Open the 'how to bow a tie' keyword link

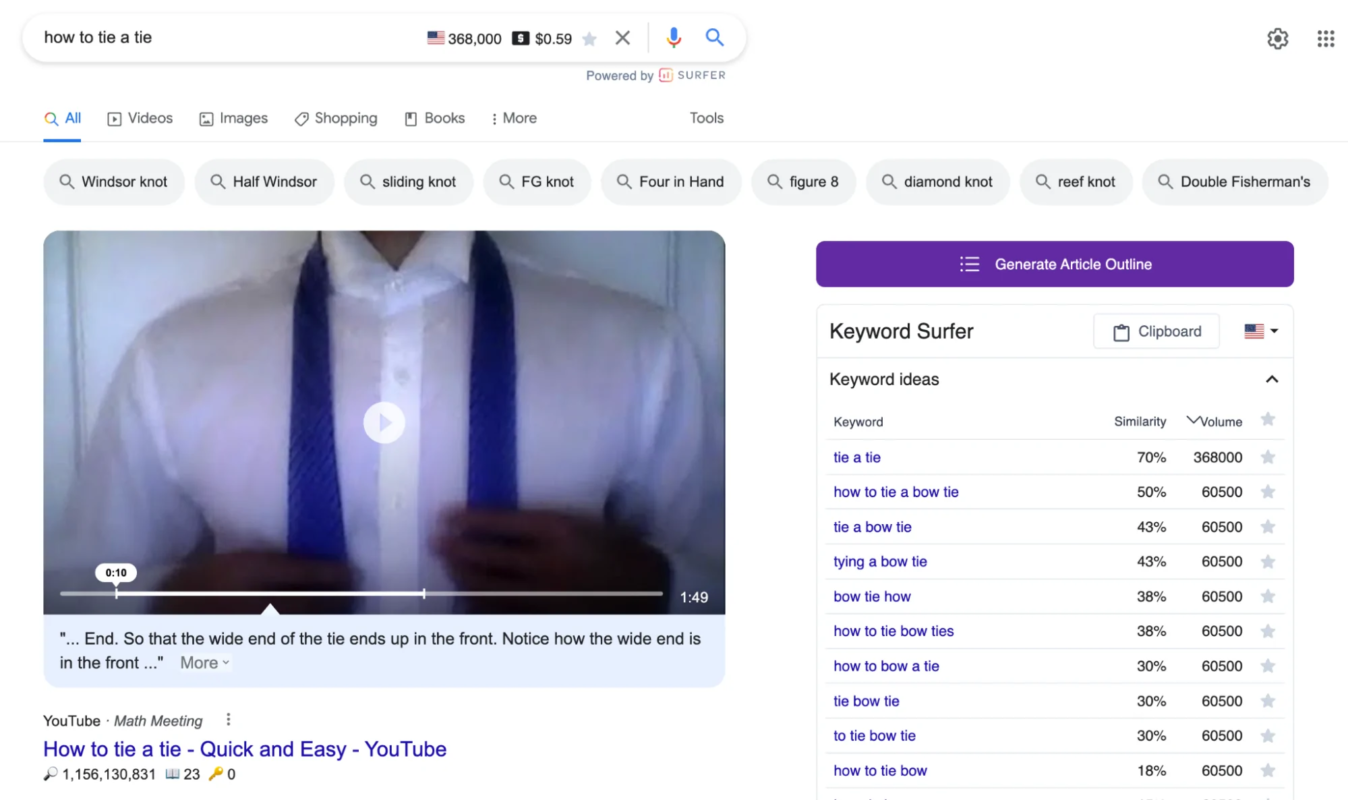[x=886, y=666]
